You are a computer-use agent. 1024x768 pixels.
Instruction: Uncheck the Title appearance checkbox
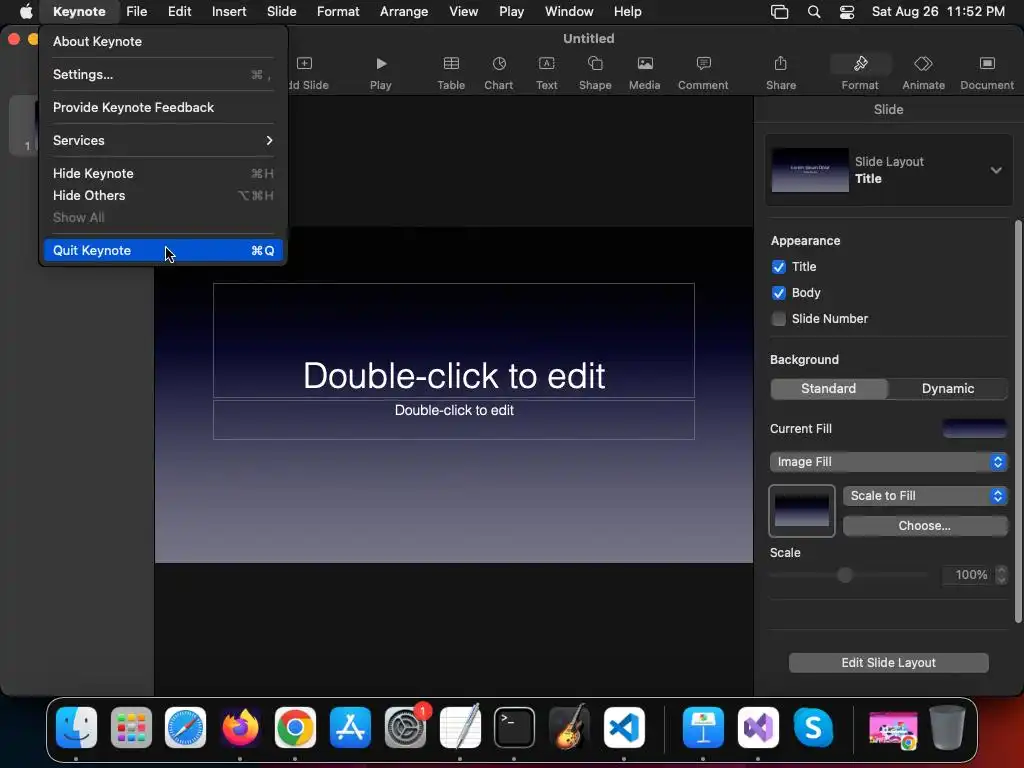click(778, 267)
